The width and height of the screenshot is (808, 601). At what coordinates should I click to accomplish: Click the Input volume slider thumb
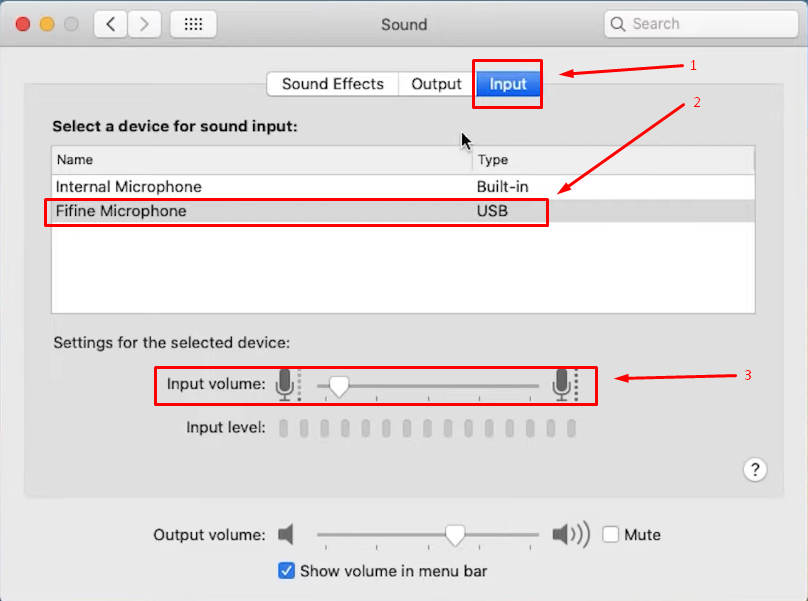339,386
